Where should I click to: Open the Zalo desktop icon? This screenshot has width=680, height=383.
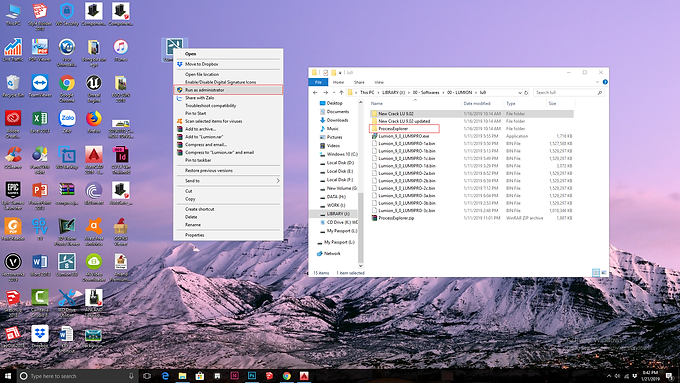(x=67, y=121)
